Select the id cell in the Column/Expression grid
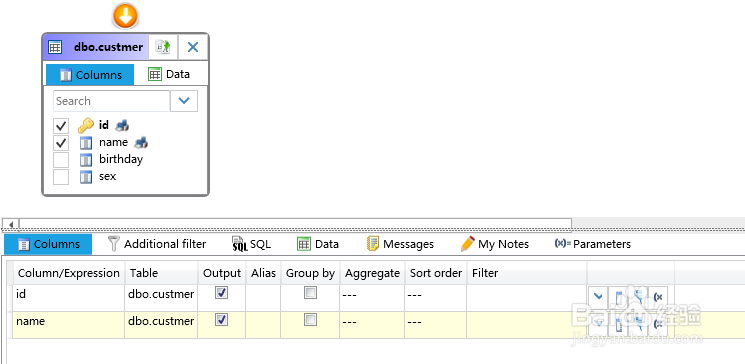745x364 pixels. pyautogui.click(x=68, y=298)
